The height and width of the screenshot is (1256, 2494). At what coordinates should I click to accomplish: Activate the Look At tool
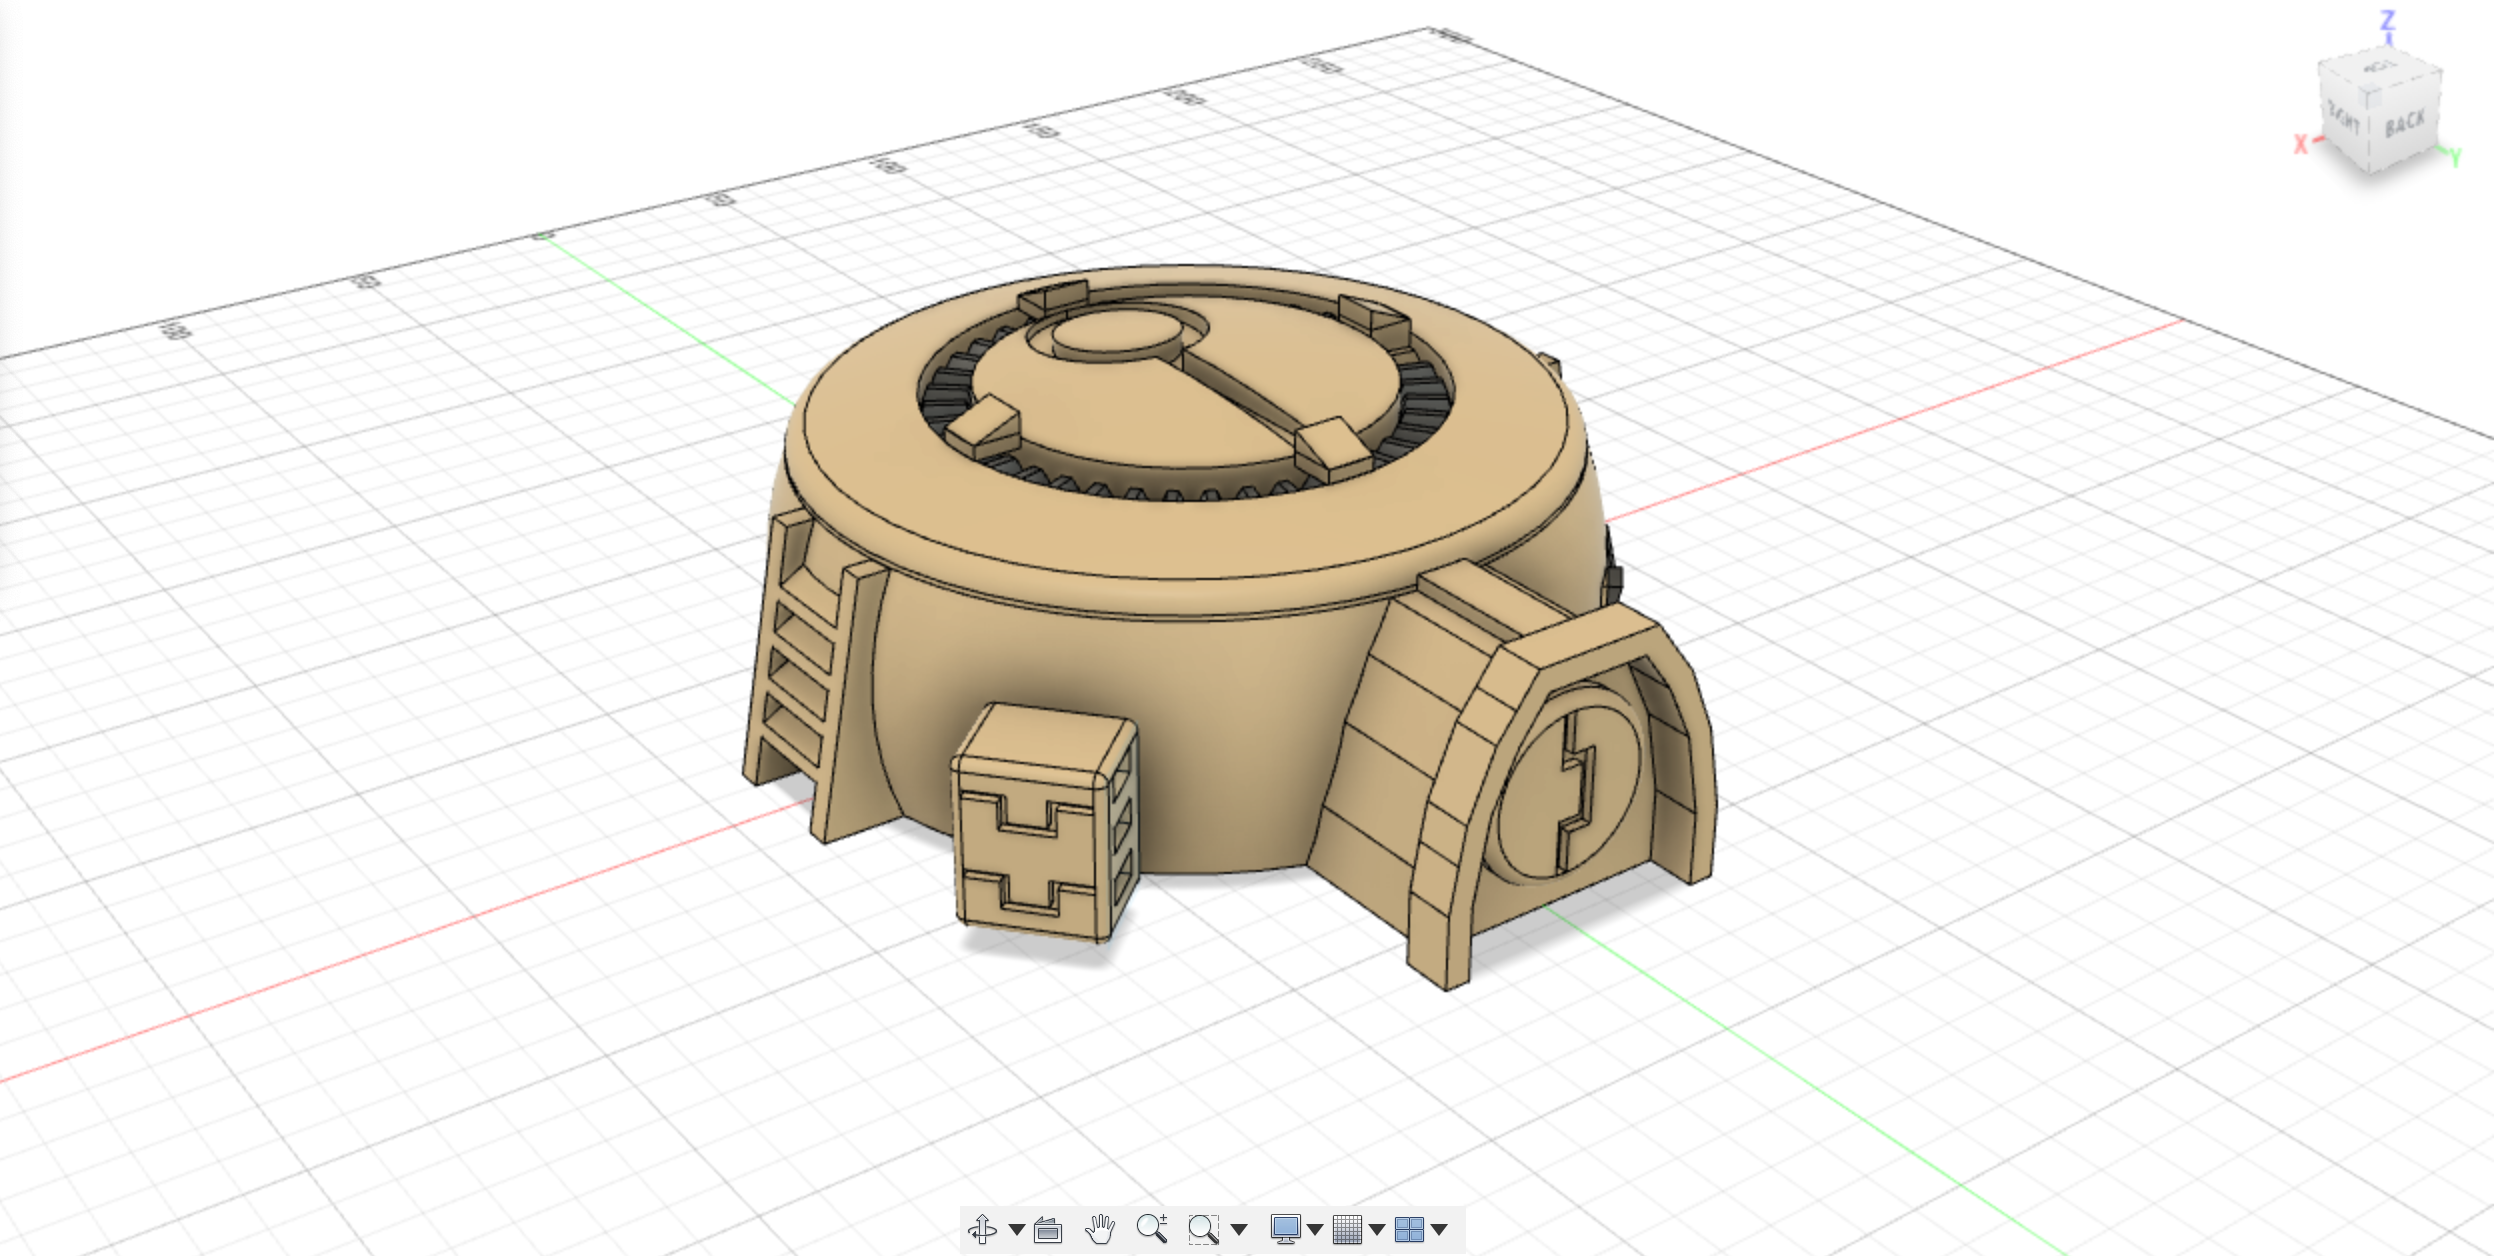click(x=1047, y=1229)
